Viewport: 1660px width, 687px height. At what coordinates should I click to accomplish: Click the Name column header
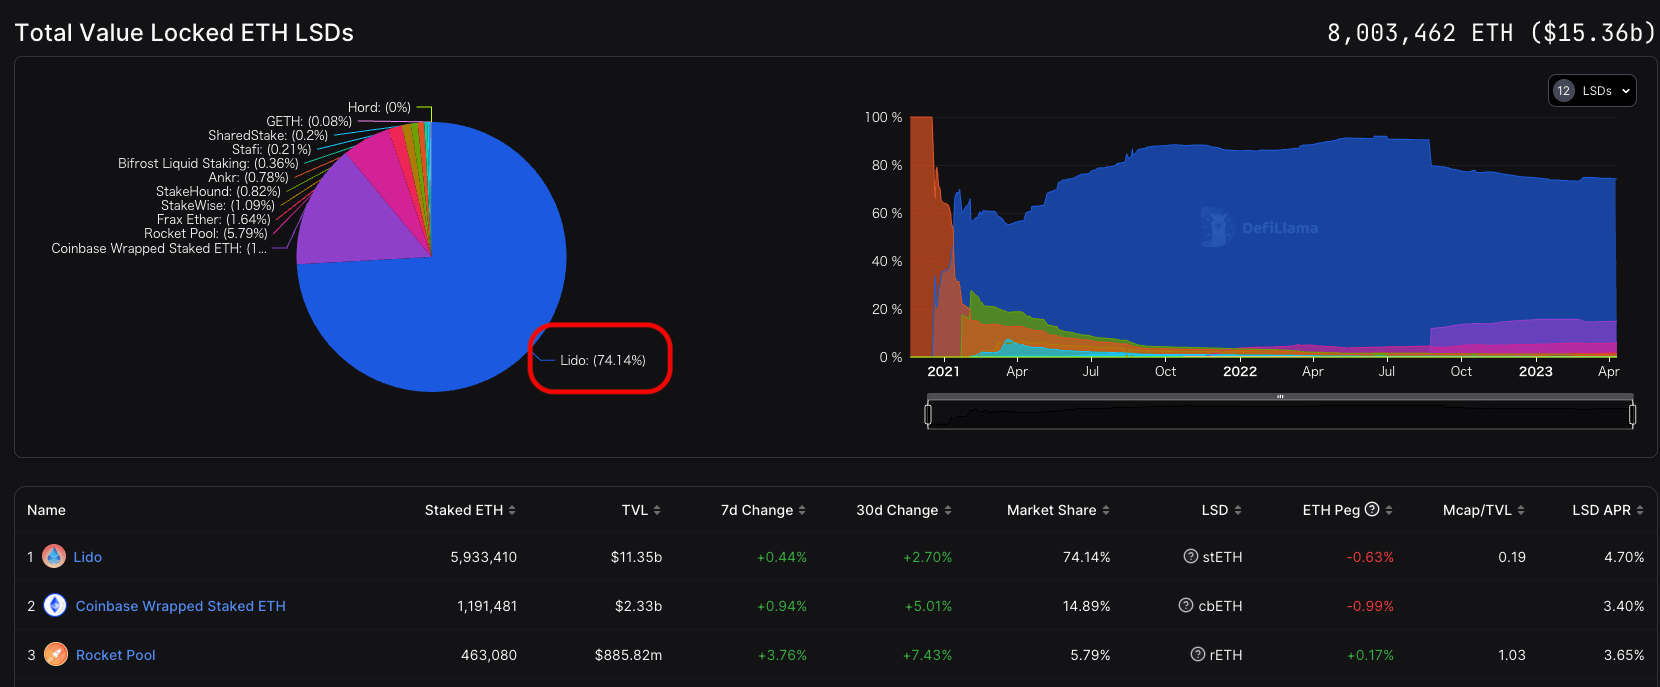(x=47, y=510)
